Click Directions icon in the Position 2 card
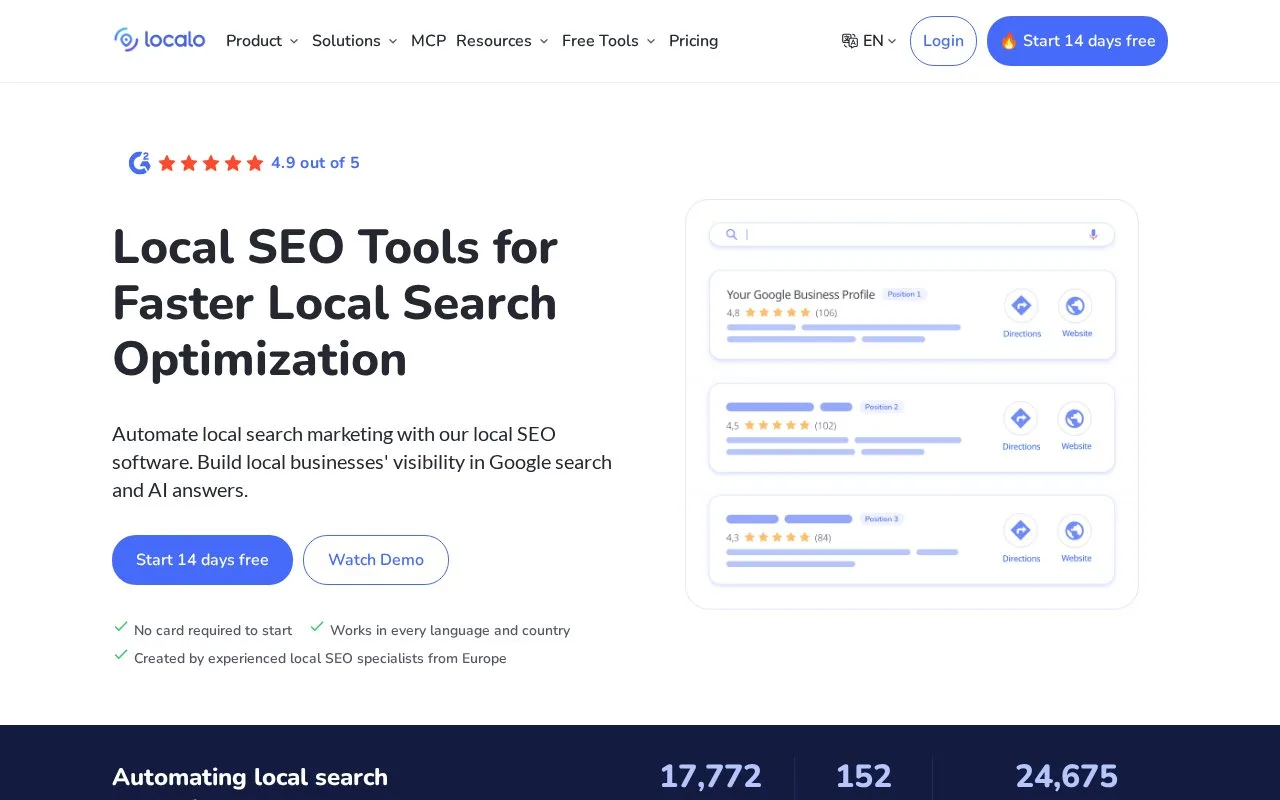This screenshot has height=800, width=1280. [x=1021, y=418]
